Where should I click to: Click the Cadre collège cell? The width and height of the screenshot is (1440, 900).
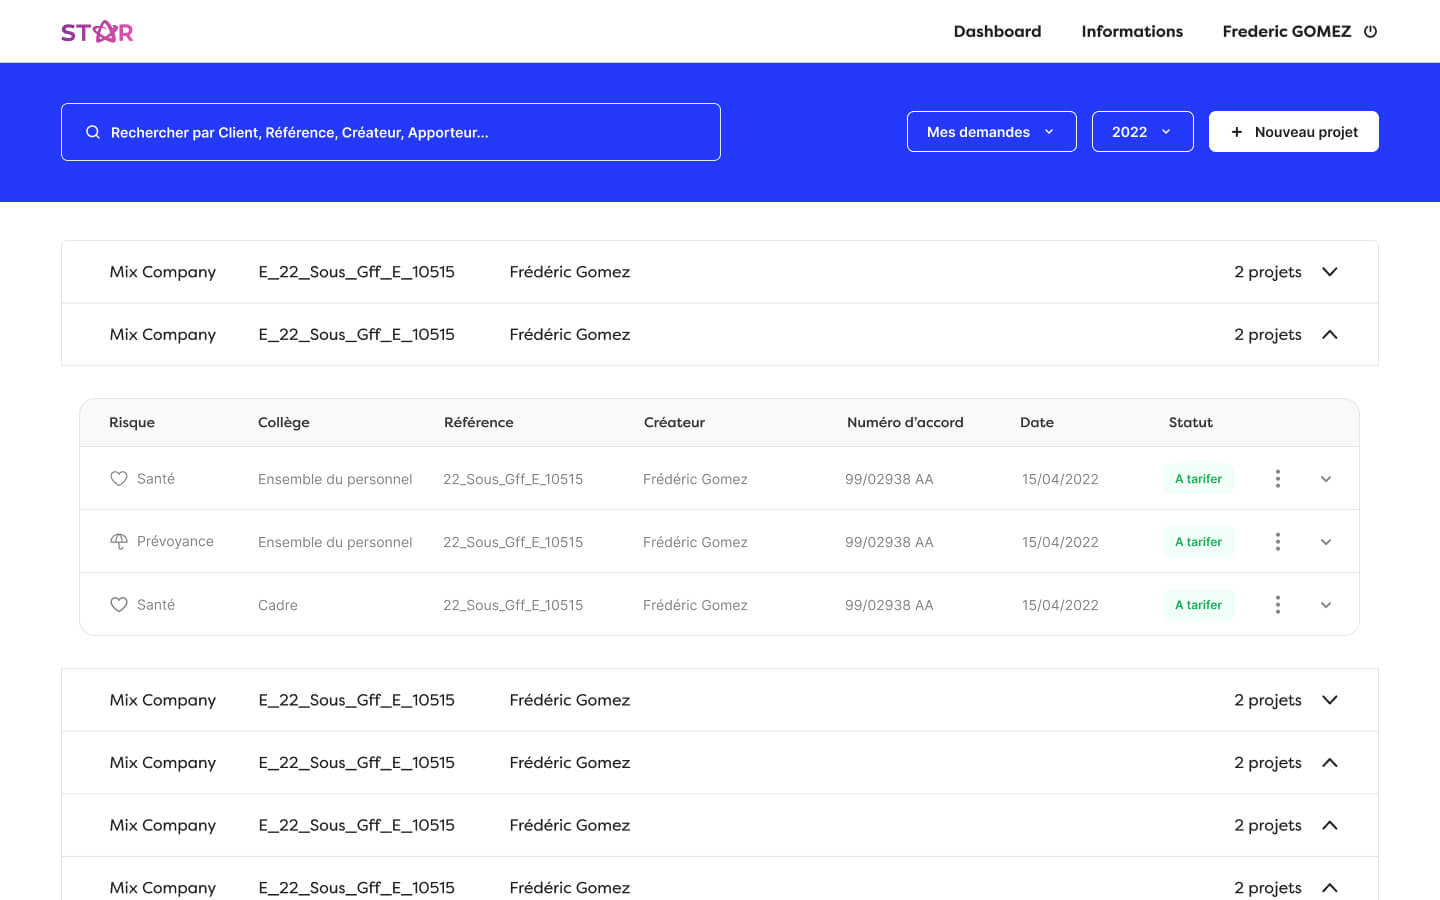tap(278, 605)
